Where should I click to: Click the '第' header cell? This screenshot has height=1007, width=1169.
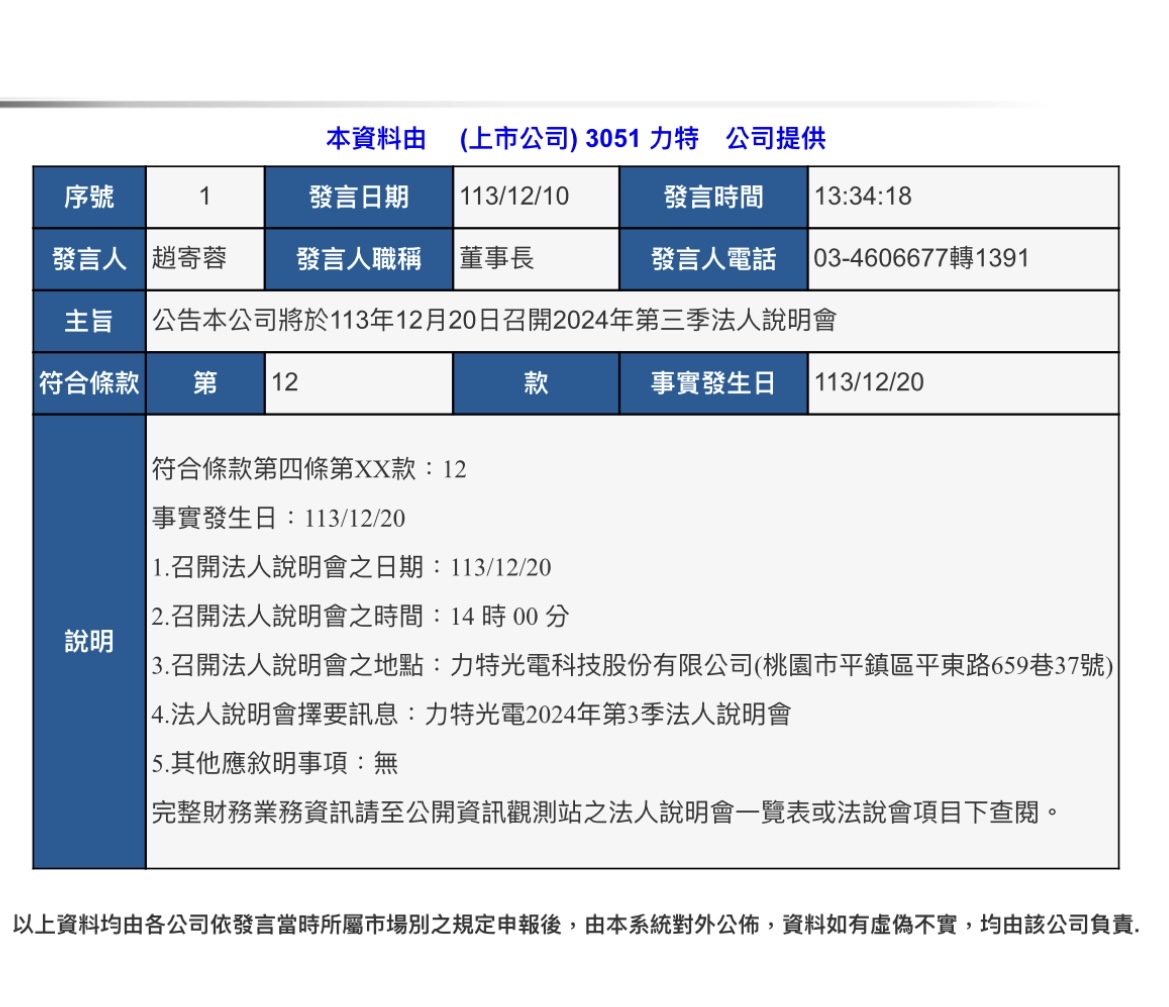pos(205,382)
